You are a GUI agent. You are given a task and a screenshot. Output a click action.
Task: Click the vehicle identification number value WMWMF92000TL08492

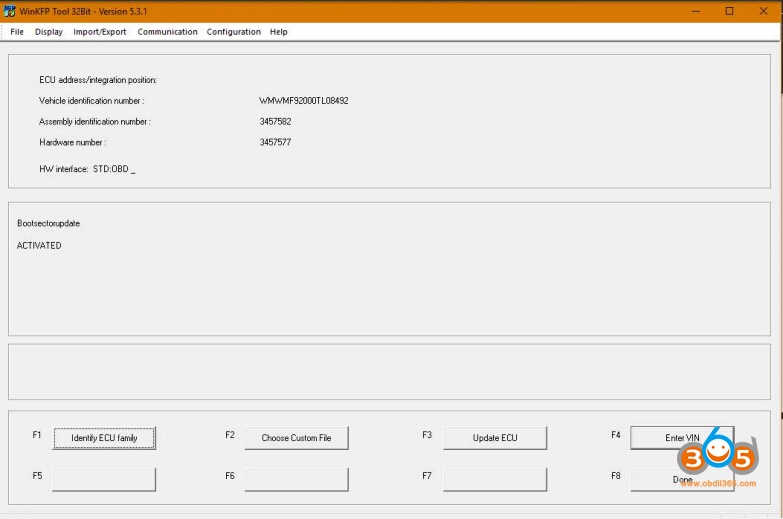pyautogui.click(x=304, y=101)
